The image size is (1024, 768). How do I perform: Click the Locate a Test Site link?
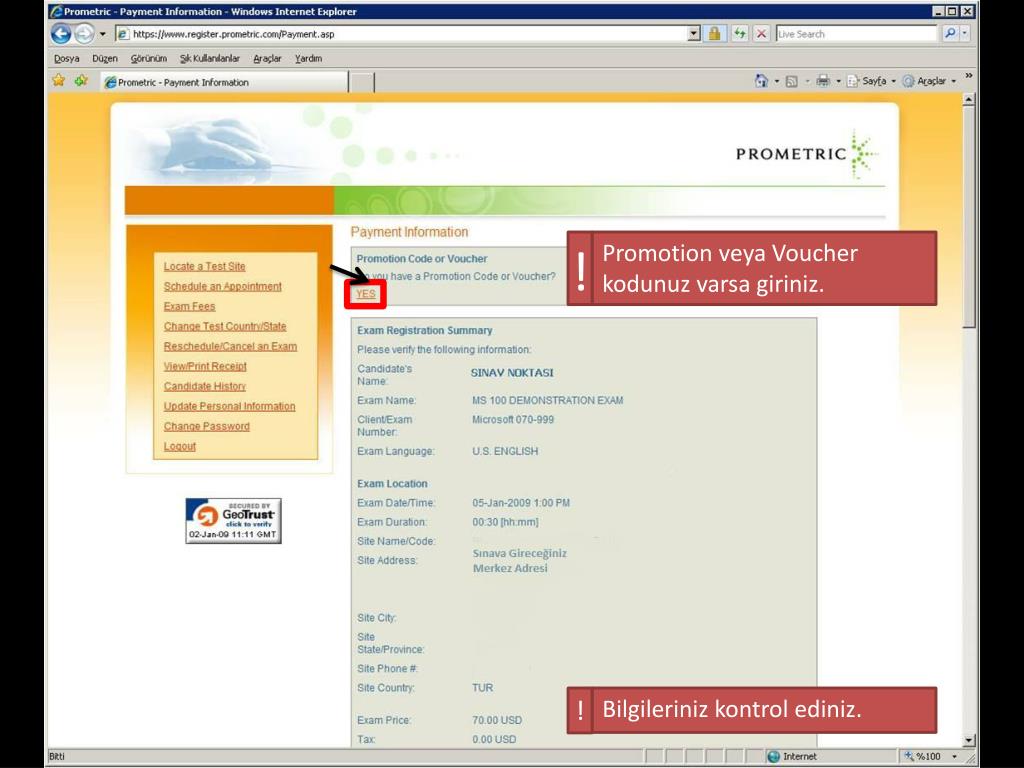click(204, 266)
